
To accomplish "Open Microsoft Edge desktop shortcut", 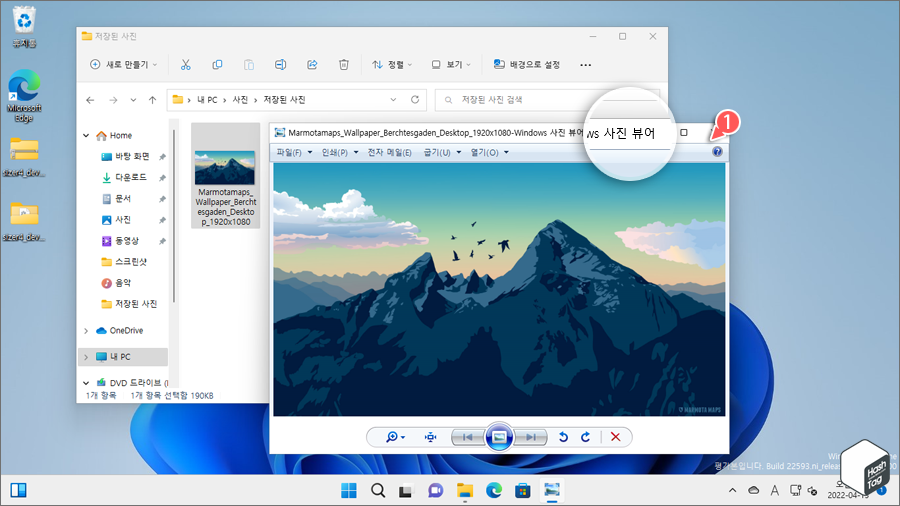I will click(24, 96).
